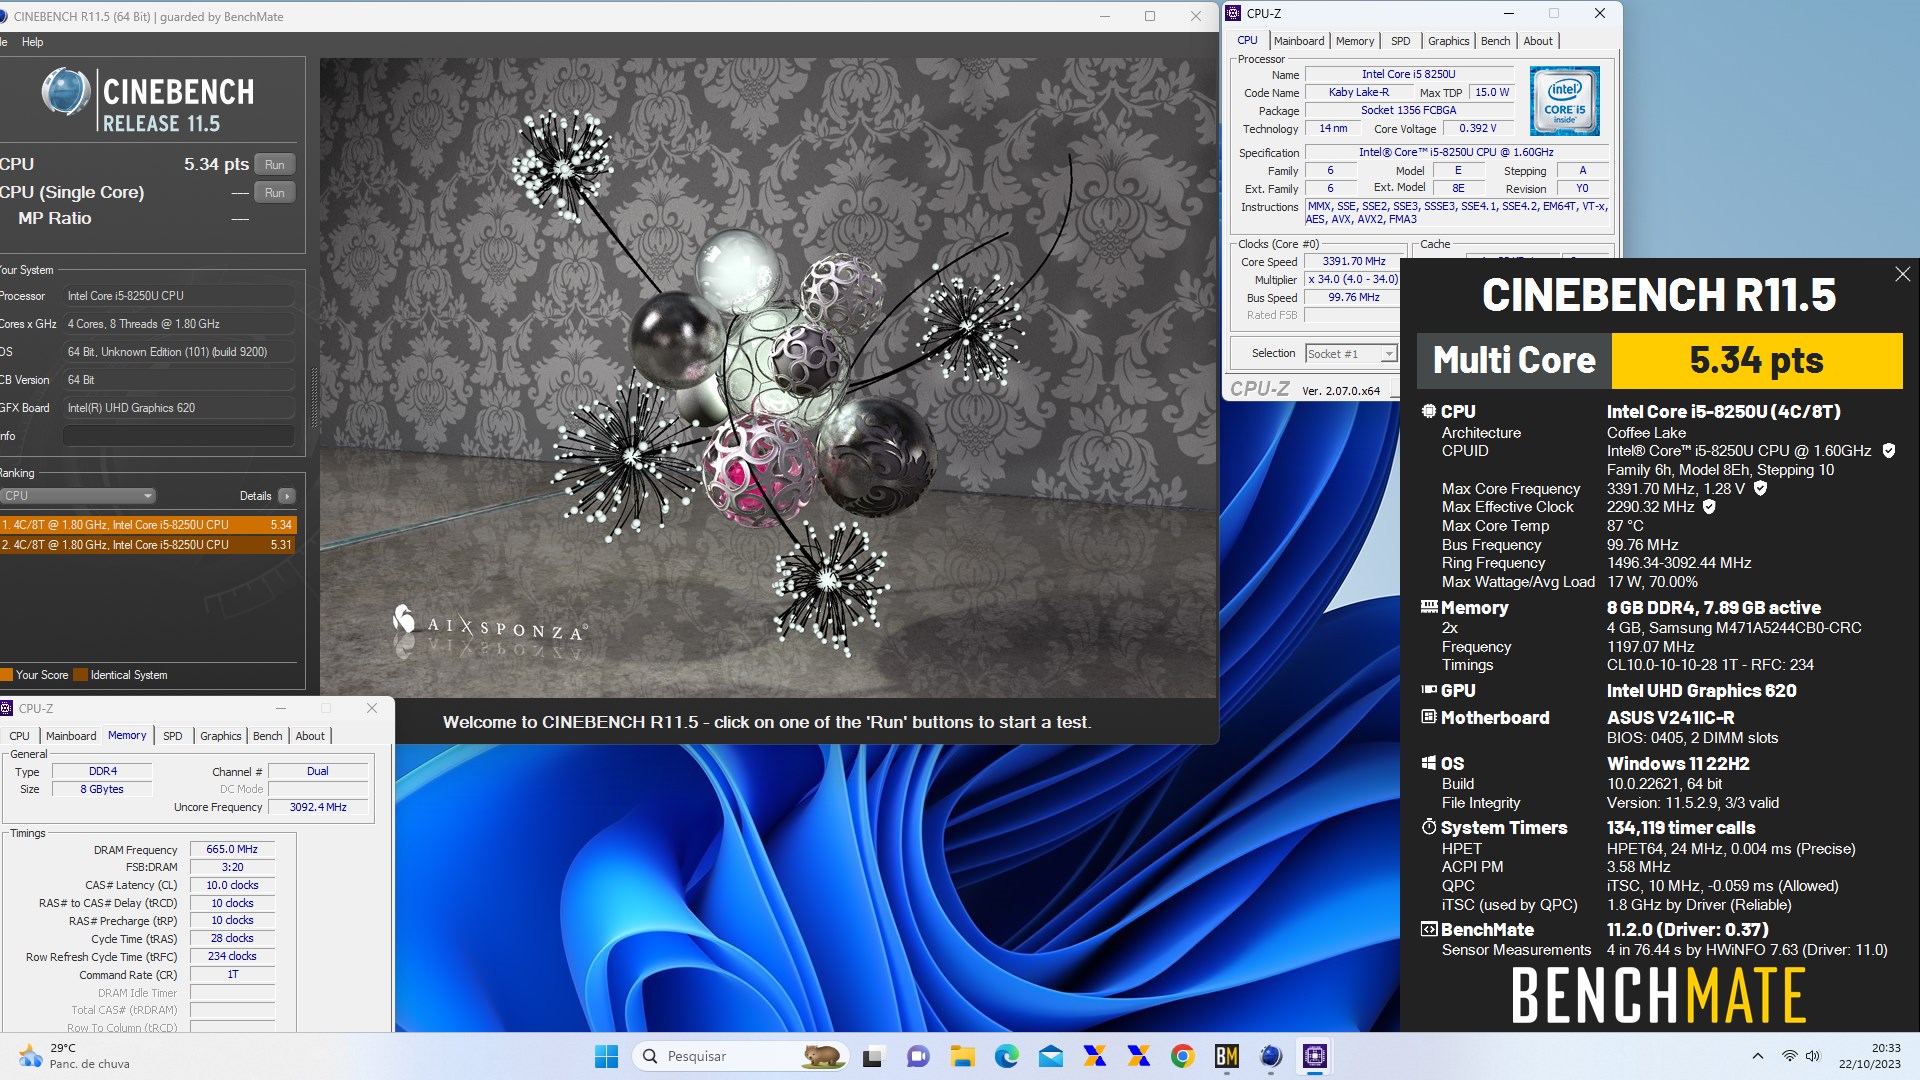Open the volume tray icon
Image resolution: width=1920 pixels, height=1080 pixels.
1813,1056
